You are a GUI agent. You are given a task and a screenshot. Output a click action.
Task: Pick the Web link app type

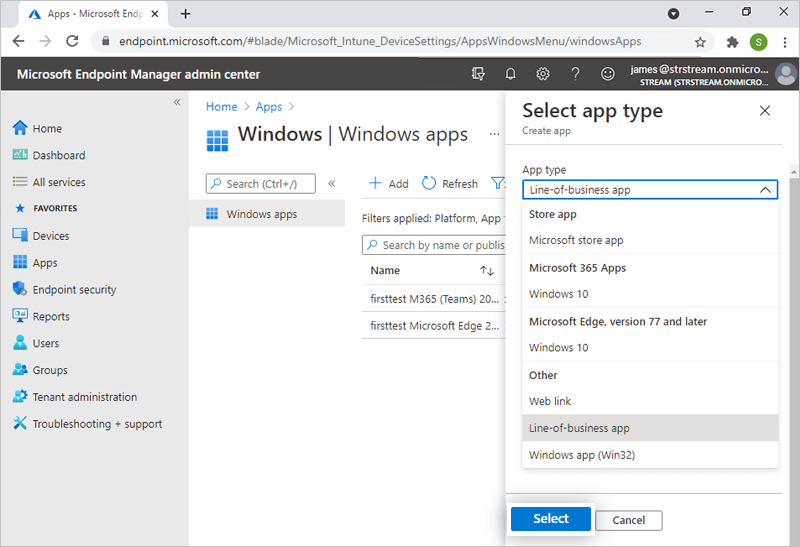550,401
